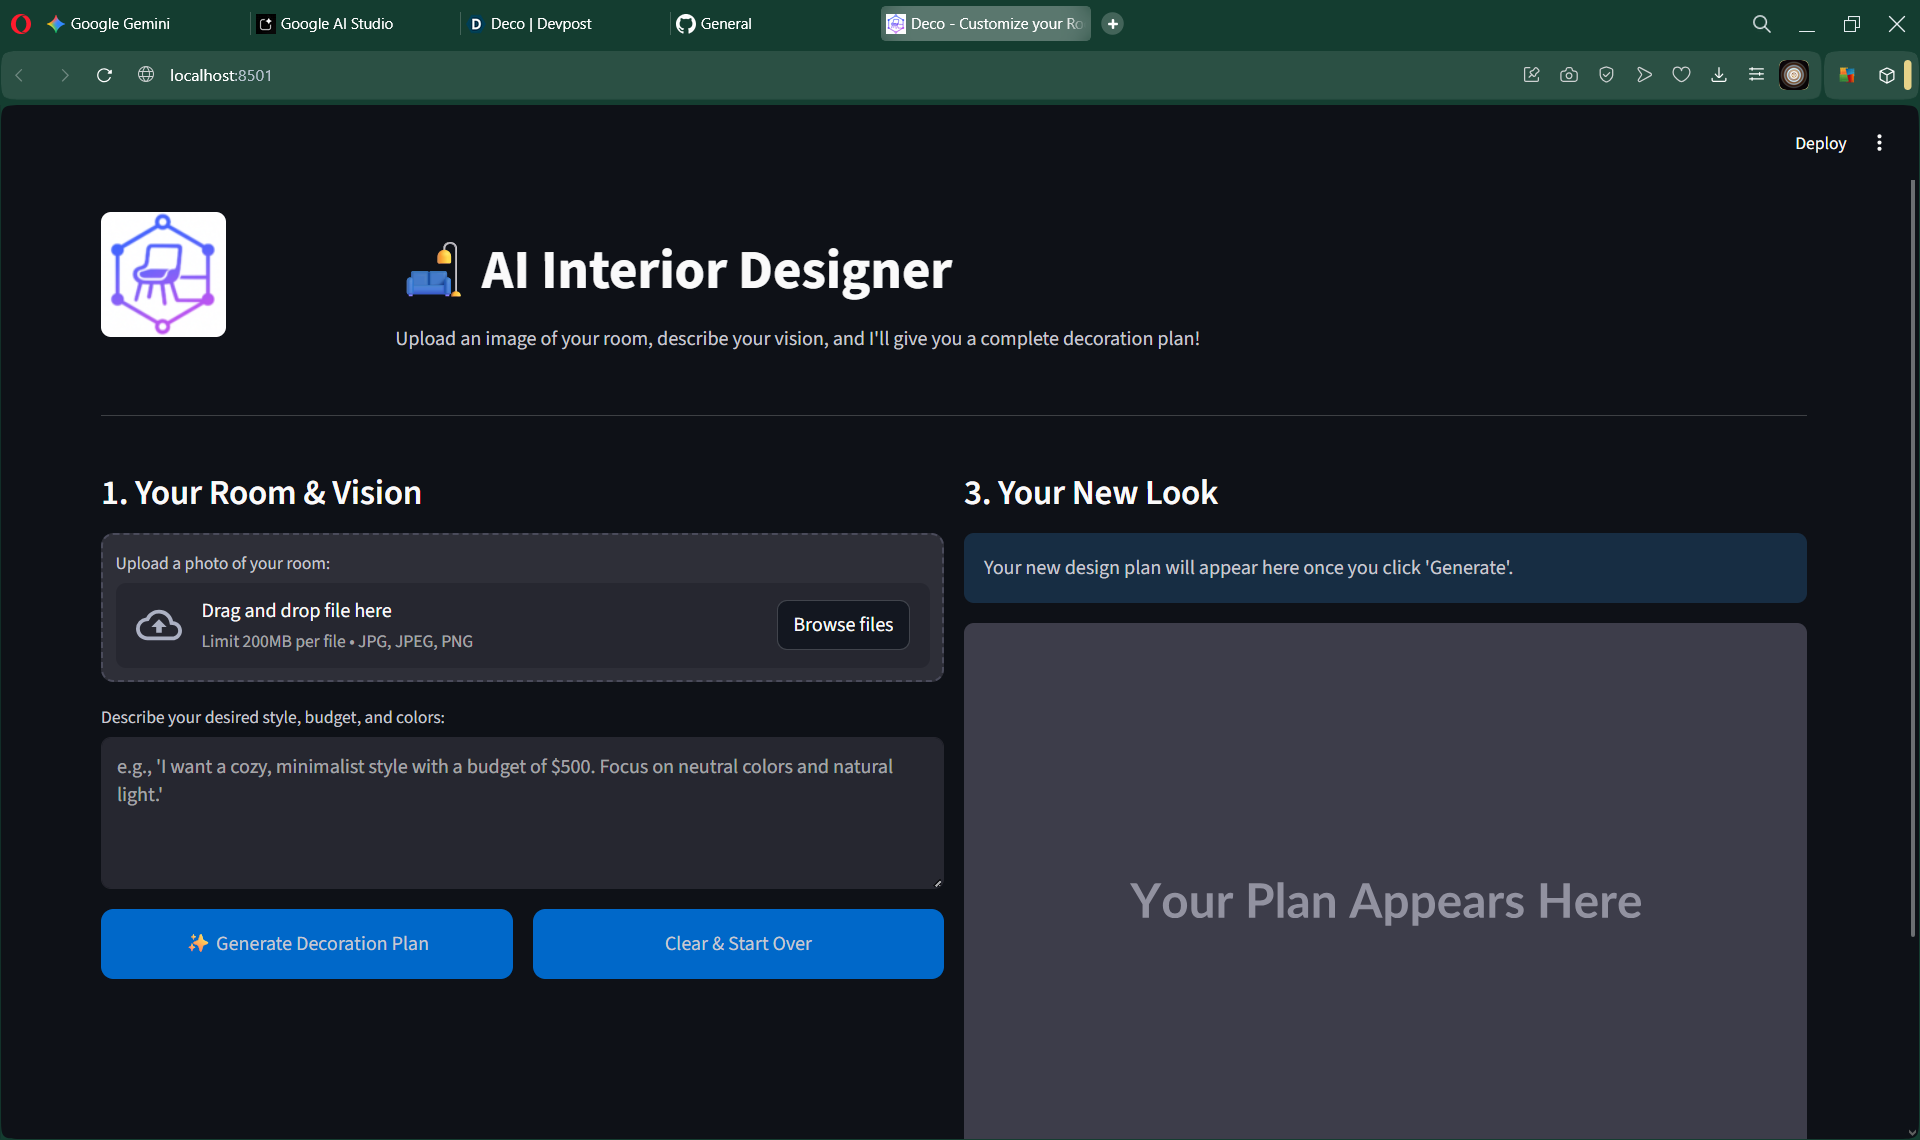Image resolution: width=1920 pixels, height=1140 pixels.
Task: Open Streamlit three-dot main menu
Action: tap(1879, 143)
